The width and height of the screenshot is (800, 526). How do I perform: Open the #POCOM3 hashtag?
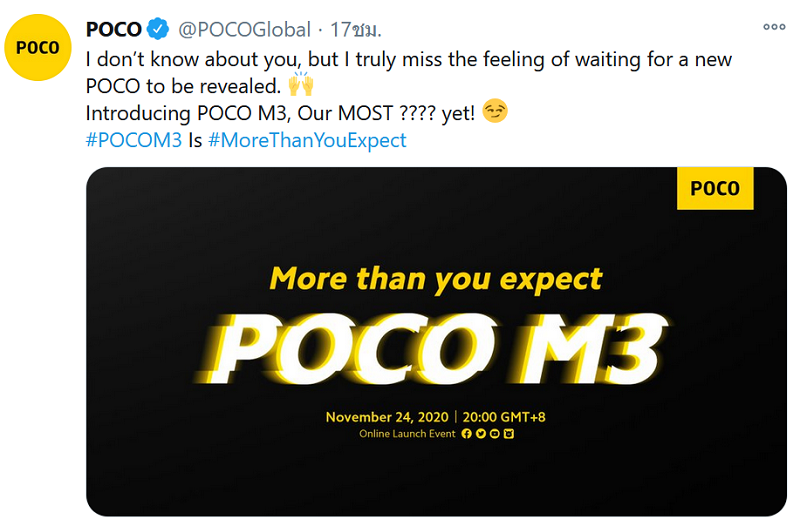coord(134,140)
